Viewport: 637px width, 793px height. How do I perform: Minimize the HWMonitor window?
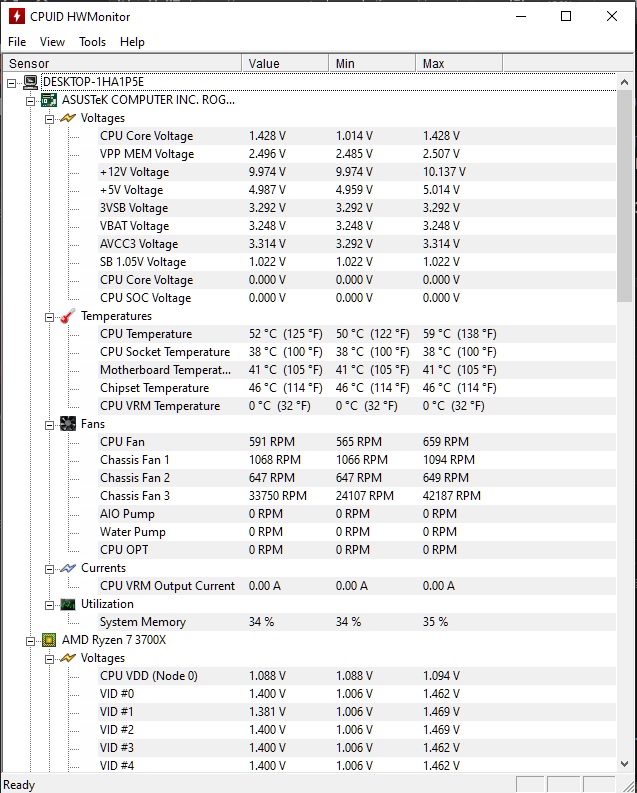tap(521, 16)
